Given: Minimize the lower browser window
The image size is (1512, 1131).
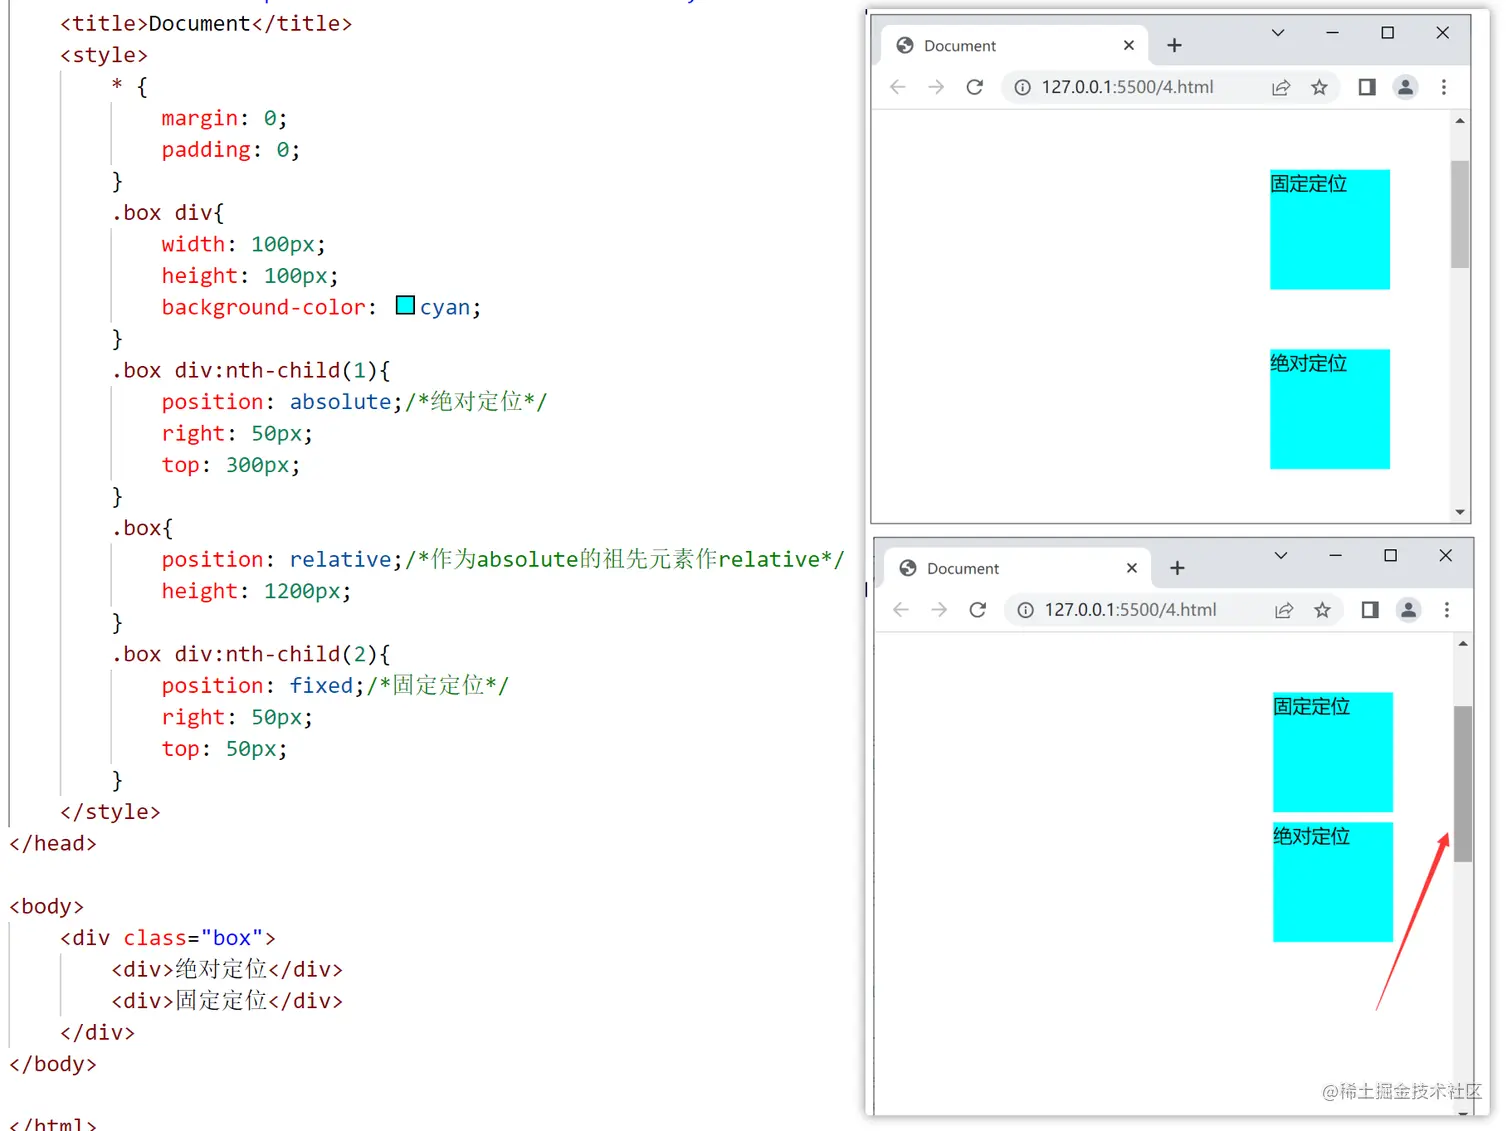Looking at the screenshot, I should point(1335,556).
